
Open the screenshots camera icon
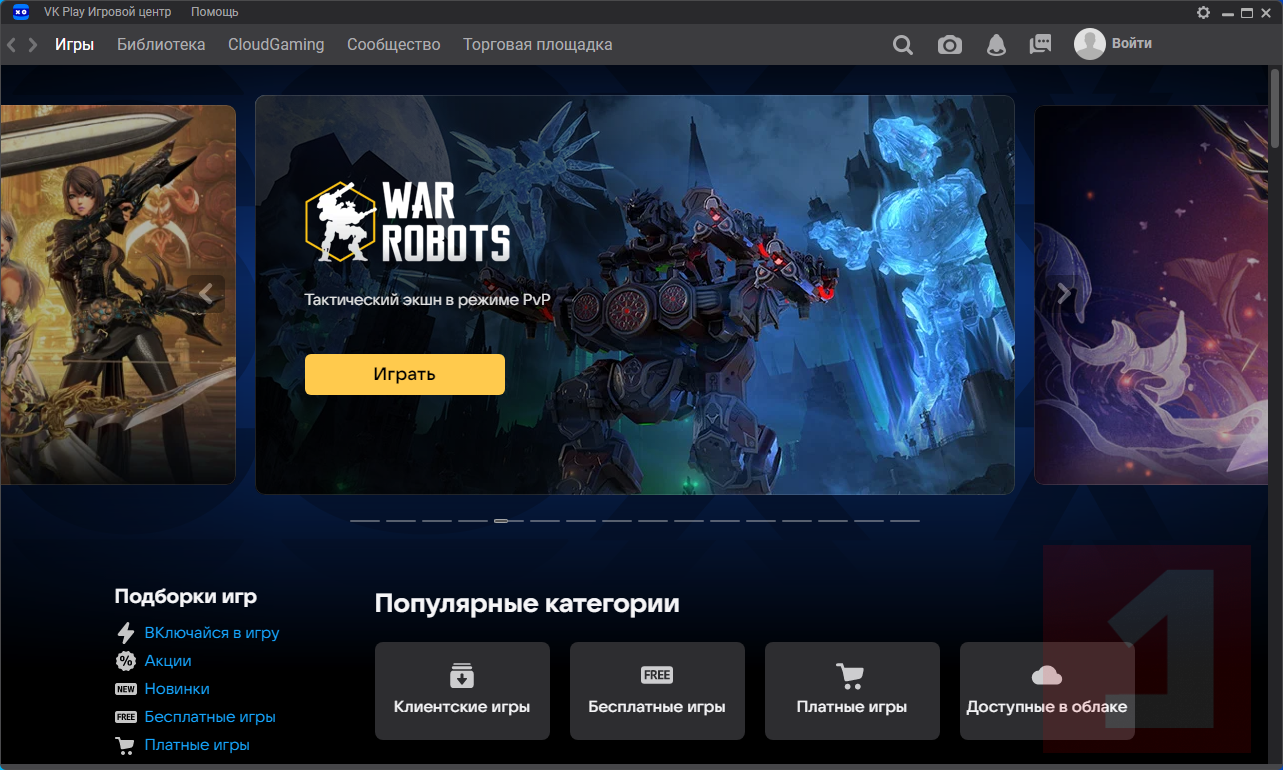click(x=950, y=45)
